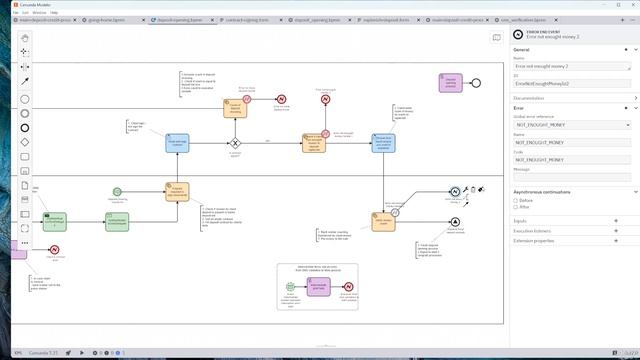Collapse the Error section
Screen dimensions: 640x360
636,108
